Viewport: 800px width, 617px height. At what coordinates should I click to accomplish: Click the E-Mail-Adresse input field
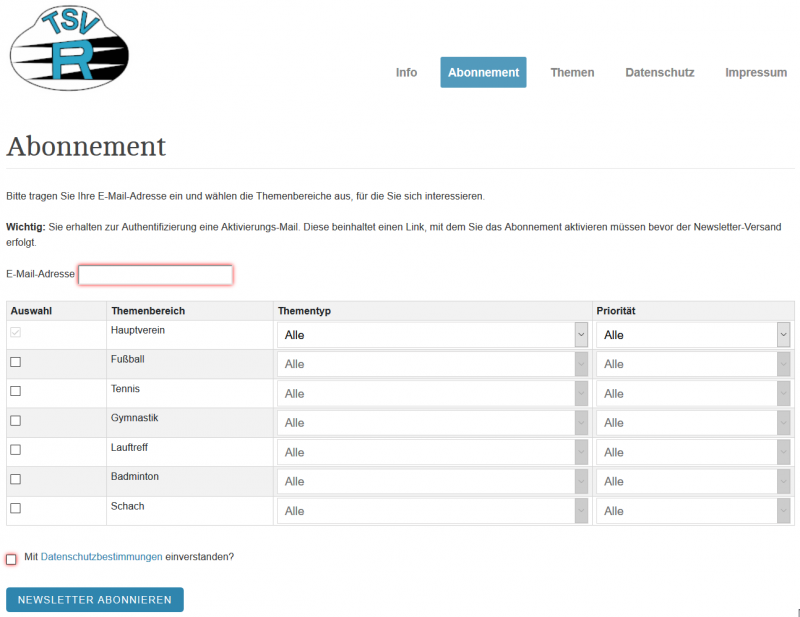pyautogui.click(x=155, y=274)
